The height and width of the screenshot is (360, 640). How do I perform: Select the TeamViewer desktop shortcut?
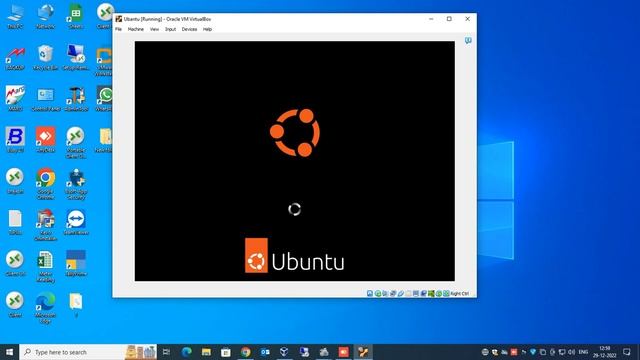76,222
